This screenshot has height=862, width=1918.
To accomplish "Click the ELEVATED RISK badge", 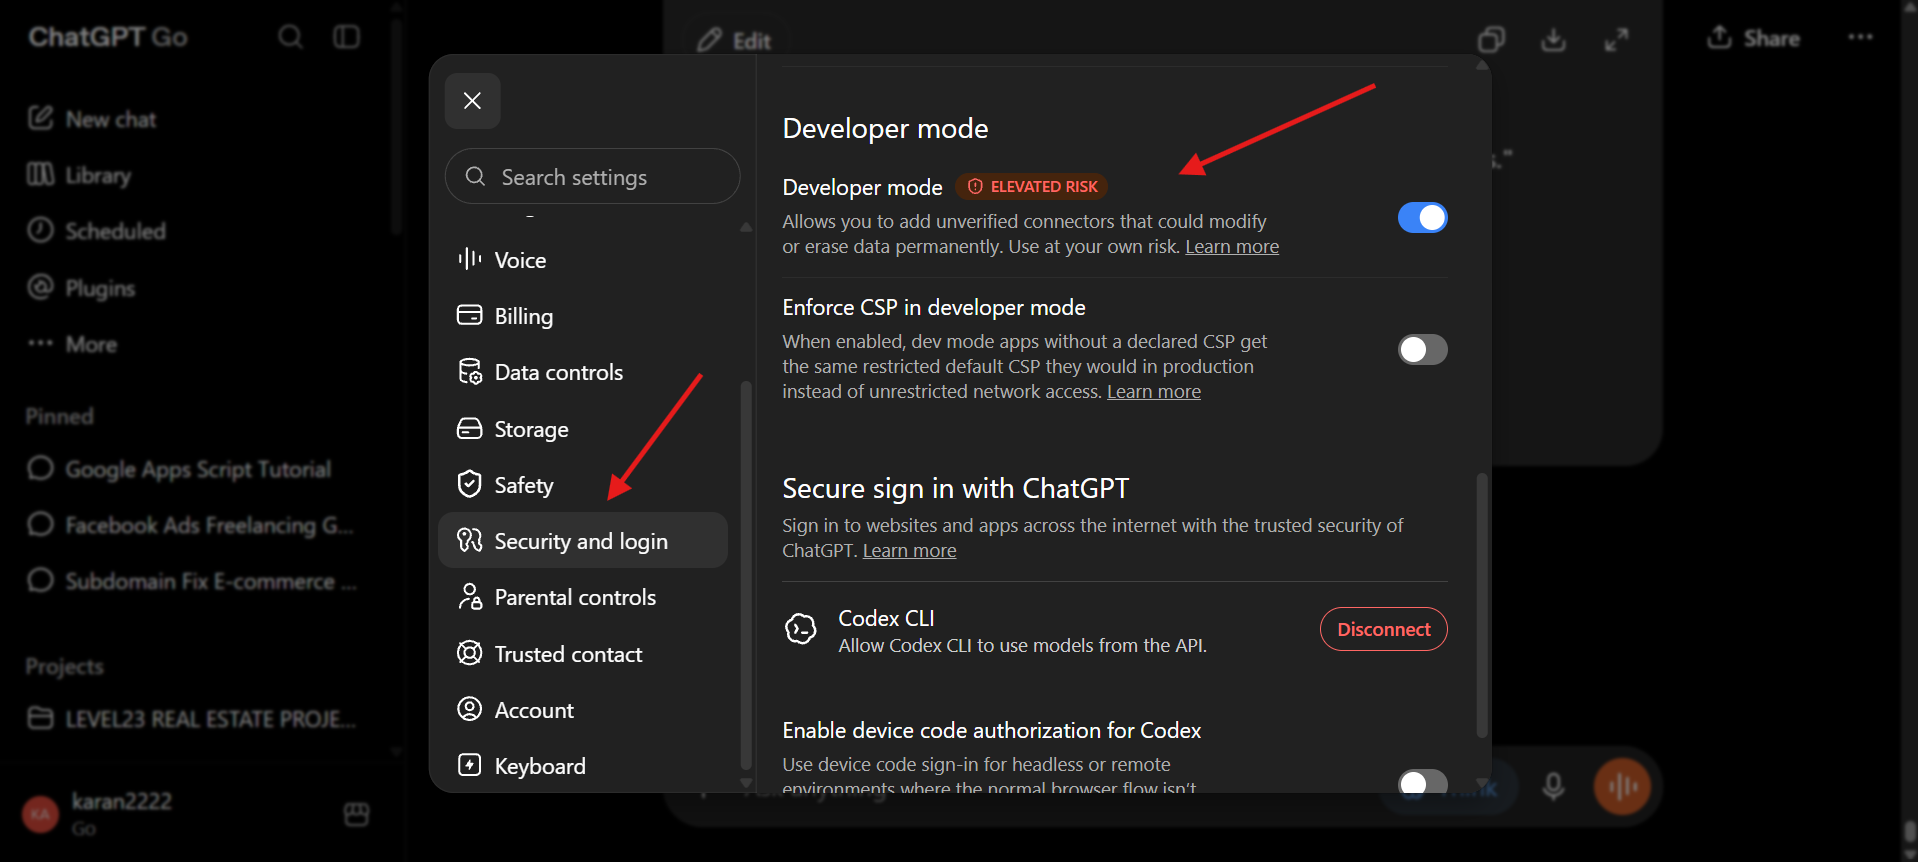I will [1032, 187].
